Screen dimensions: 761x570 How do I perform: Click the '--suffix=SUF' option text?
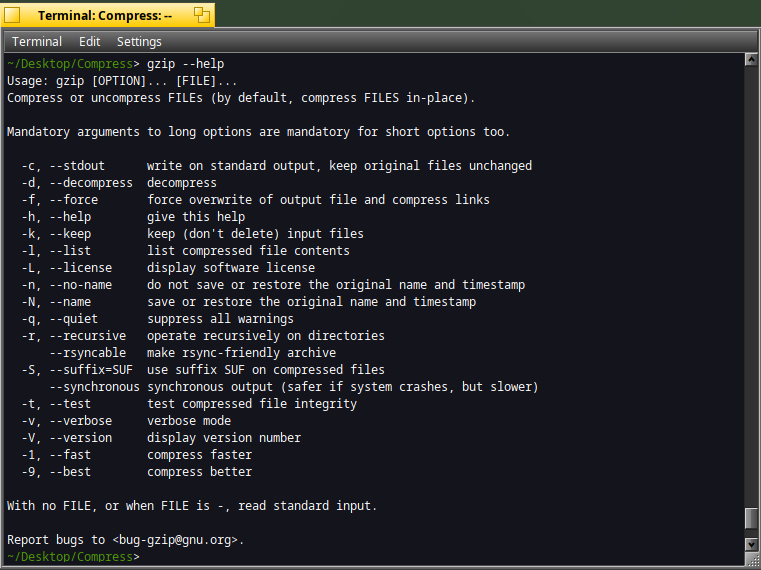[91, 370]
